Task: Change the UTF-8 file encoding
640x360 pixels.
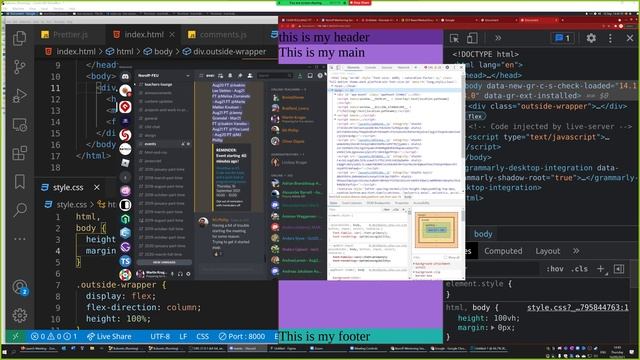Action: (x=160, y=336)
